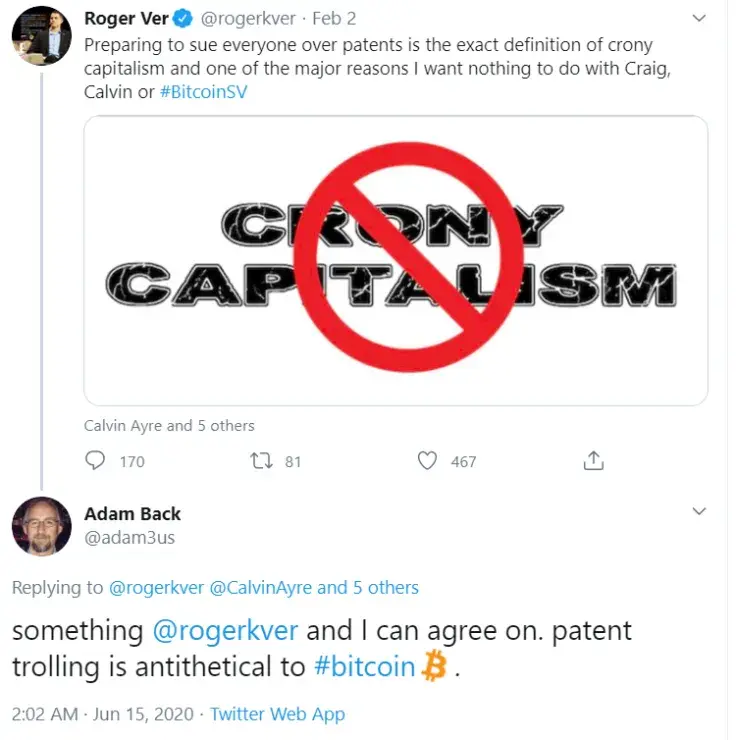The height and width of the screenshot is (740, 736).
Task: Expand the options chevron on Roger Ver's tweet
Action: (x=700, y=17)
